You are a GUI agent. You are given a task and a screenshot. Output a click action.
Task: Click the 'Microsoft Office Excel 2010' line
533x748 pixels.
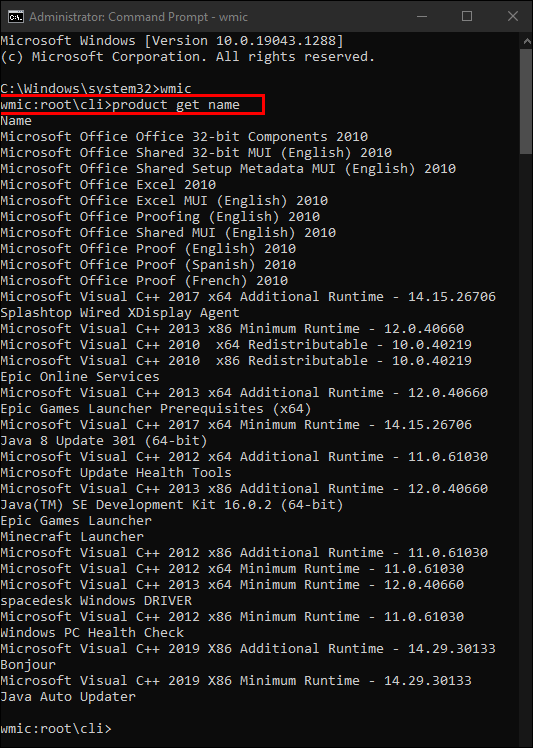coord(108,185)
